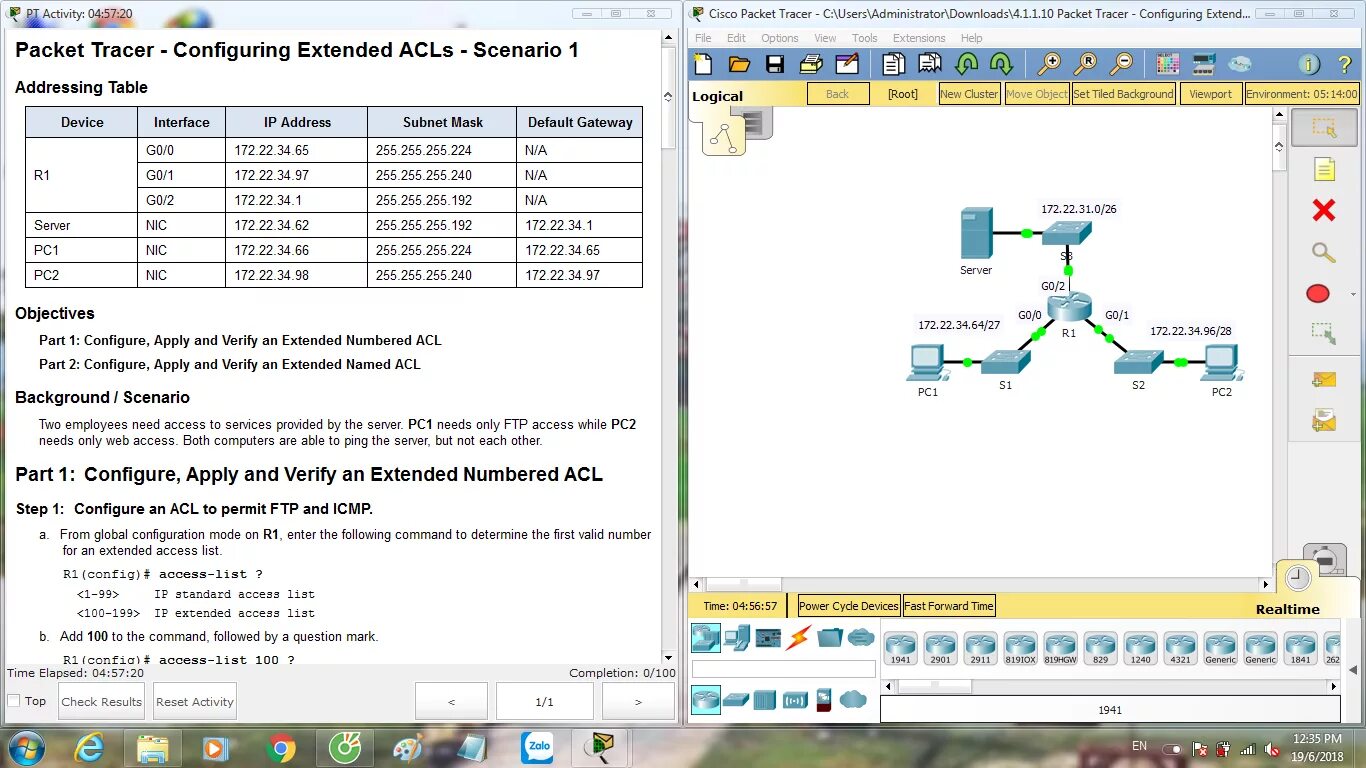Select Wireless Devices subcategory

(795, 700)
